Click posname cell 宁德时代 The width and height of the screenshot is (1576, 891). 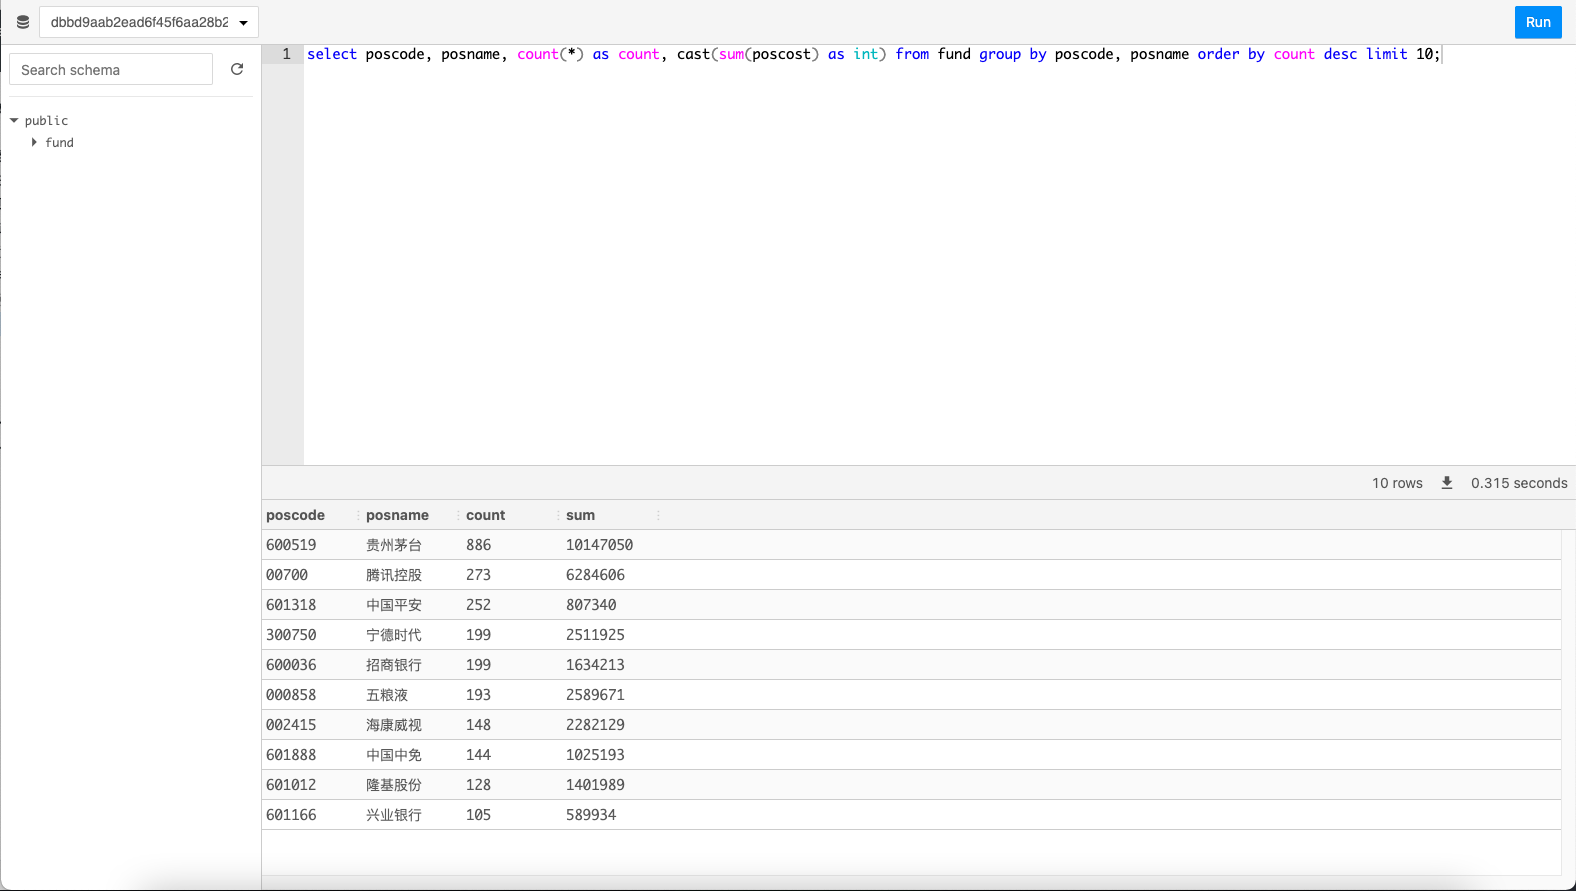pos(394,635)
